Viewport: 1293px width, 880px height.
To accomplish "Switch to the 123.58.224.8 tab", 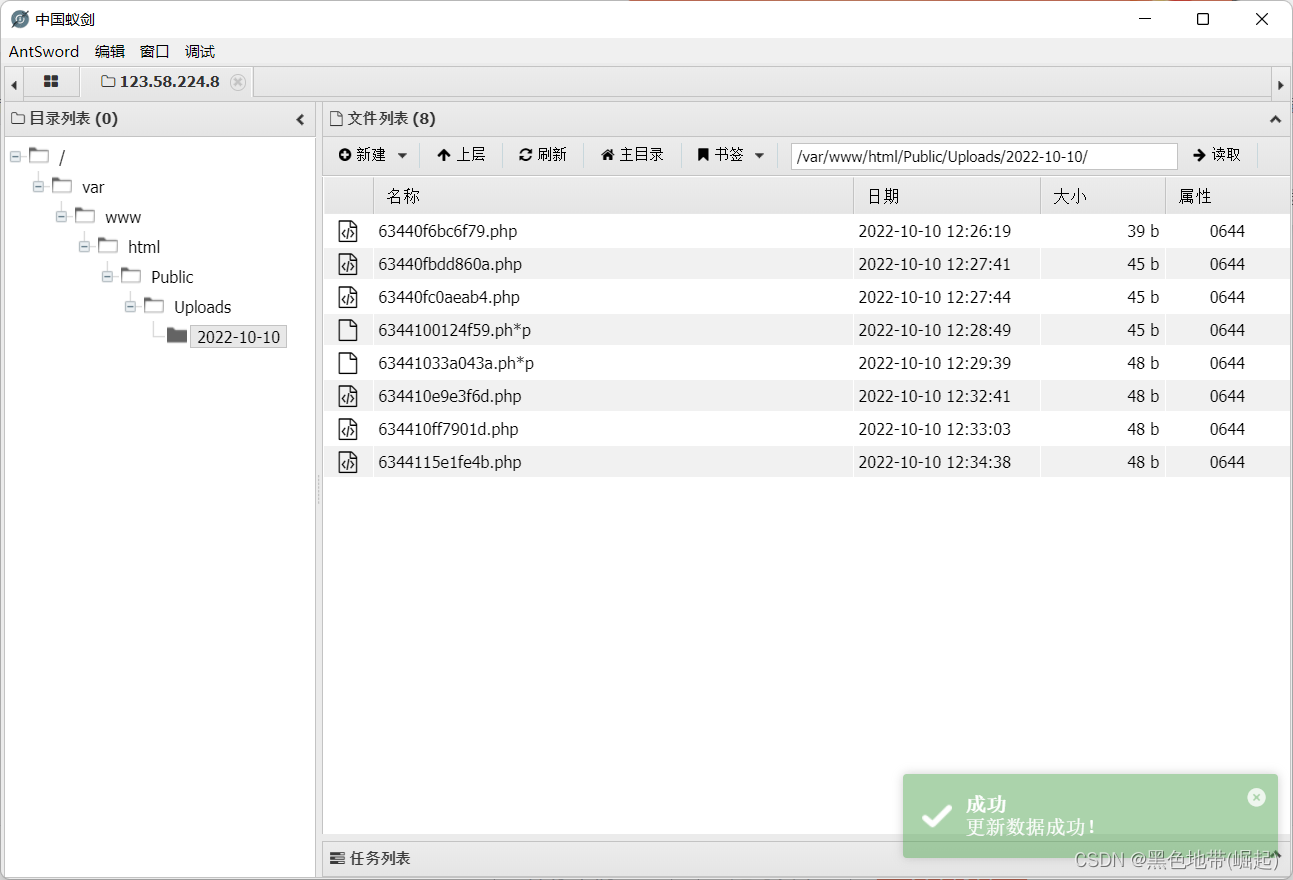I will point(160,82).
